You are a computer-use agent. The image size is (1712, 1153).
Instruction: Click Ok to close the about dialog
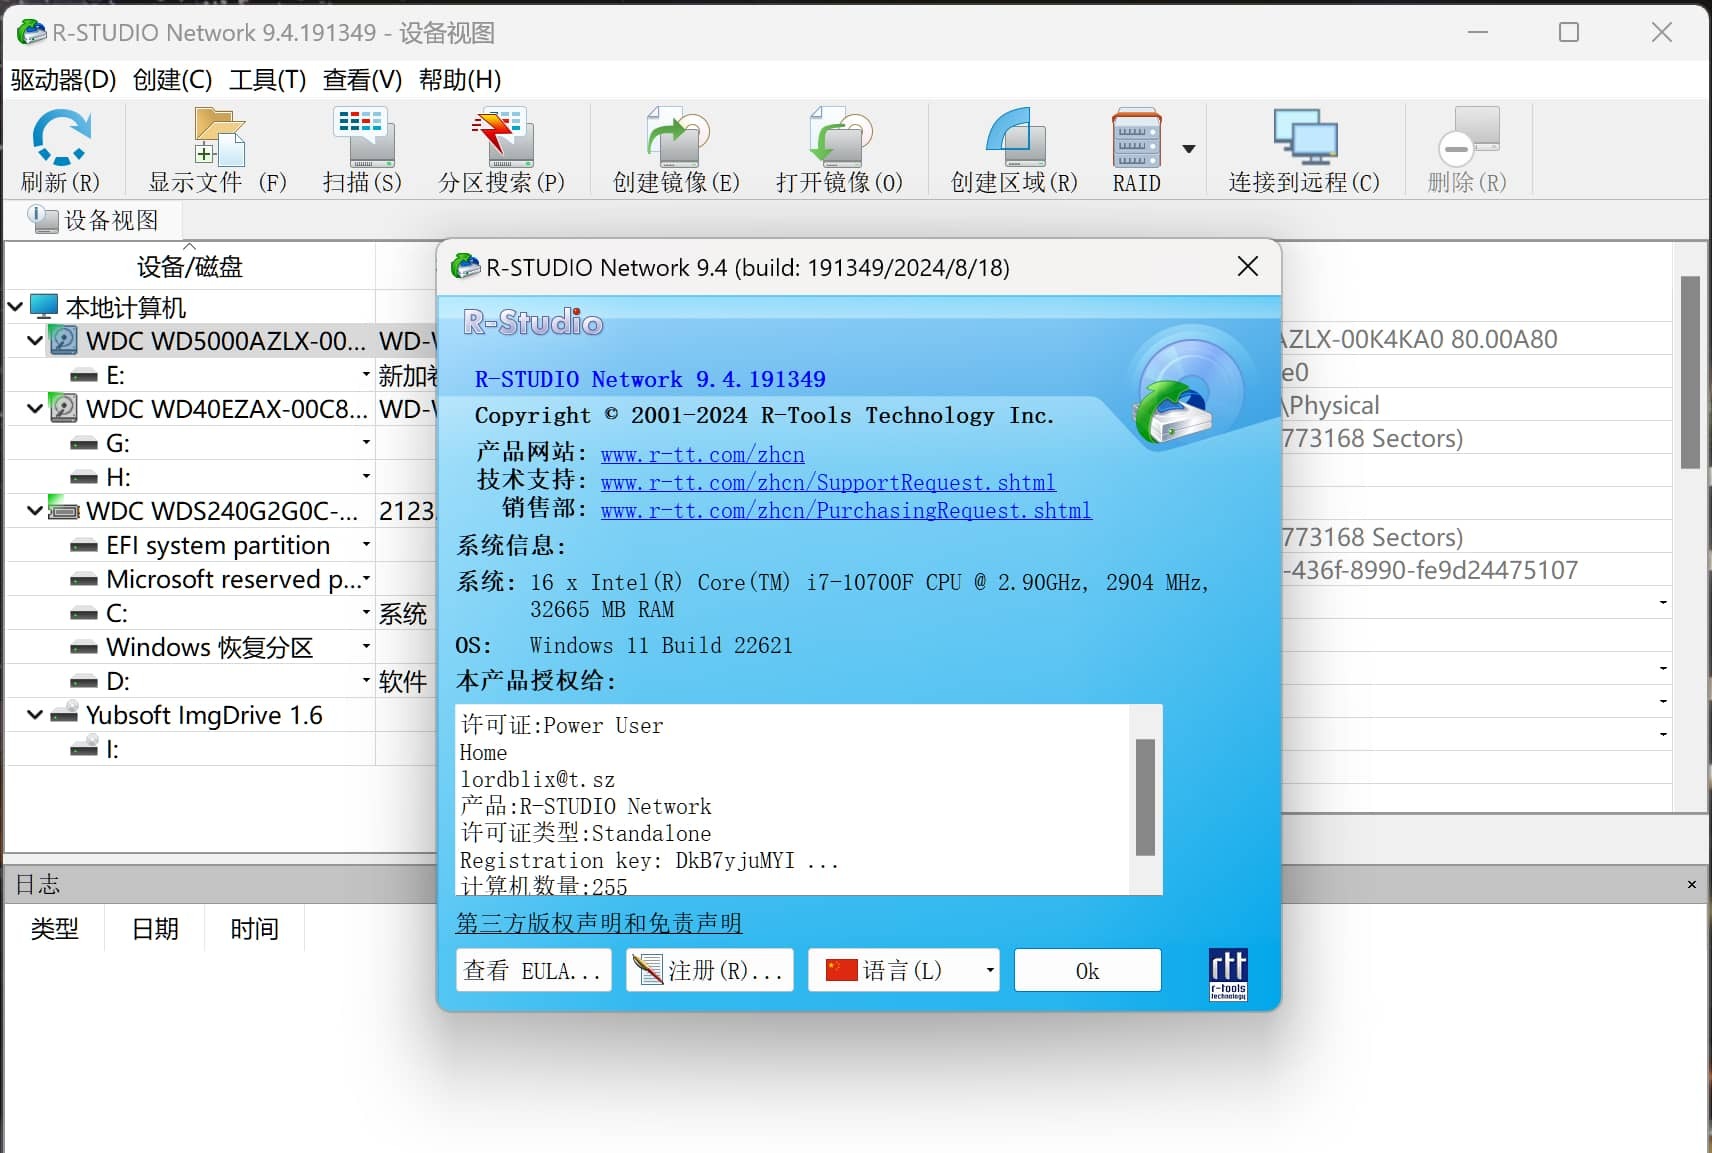coord(1087,970)
